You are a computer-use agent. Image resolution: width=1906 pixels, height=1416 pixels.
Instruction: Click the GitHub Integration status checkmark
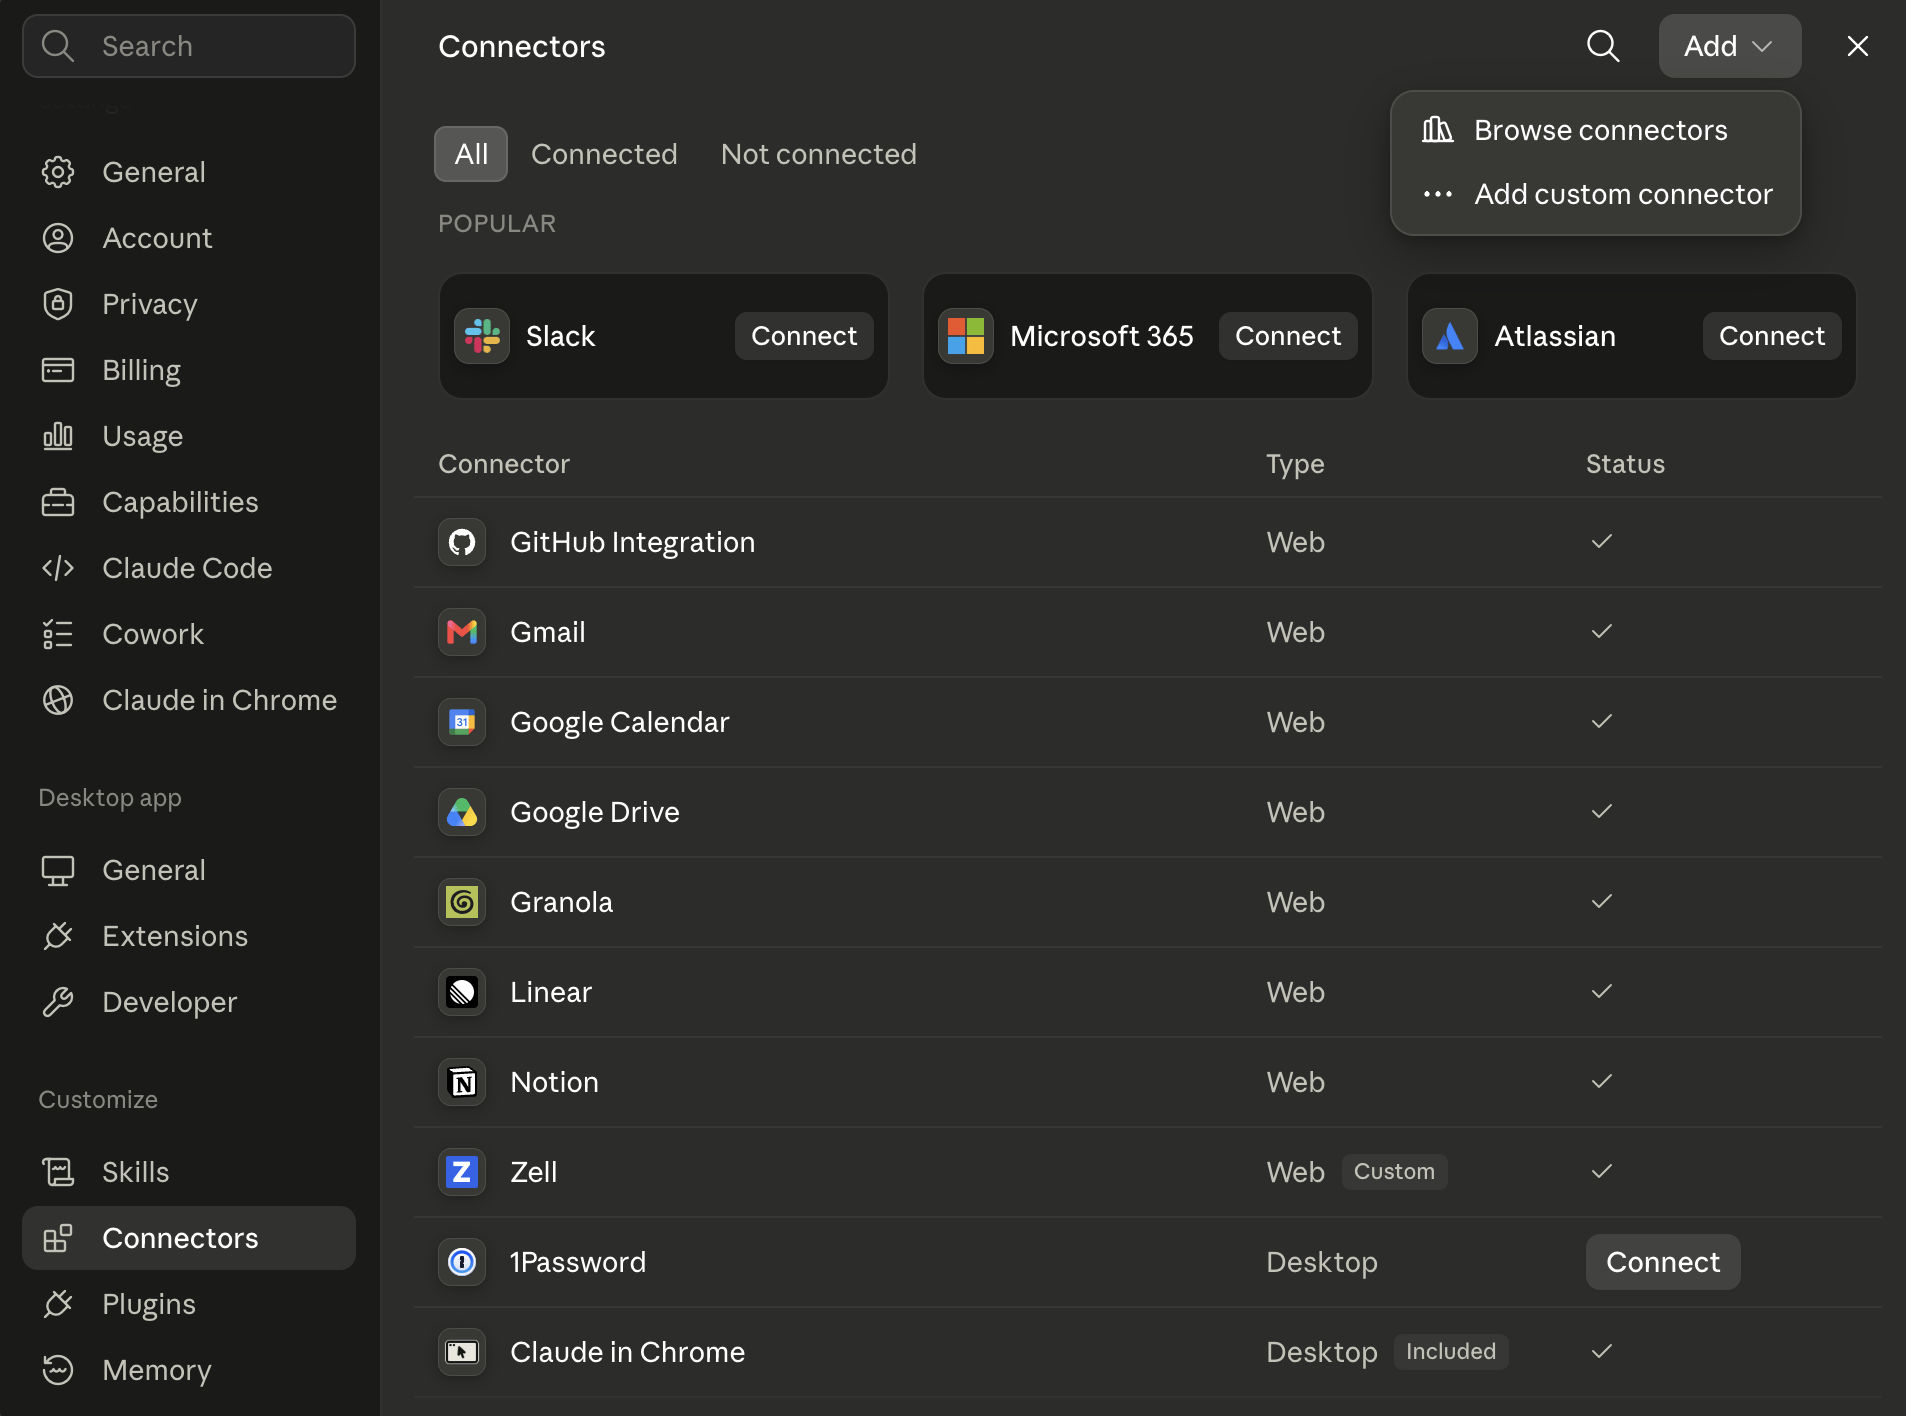1602,541
